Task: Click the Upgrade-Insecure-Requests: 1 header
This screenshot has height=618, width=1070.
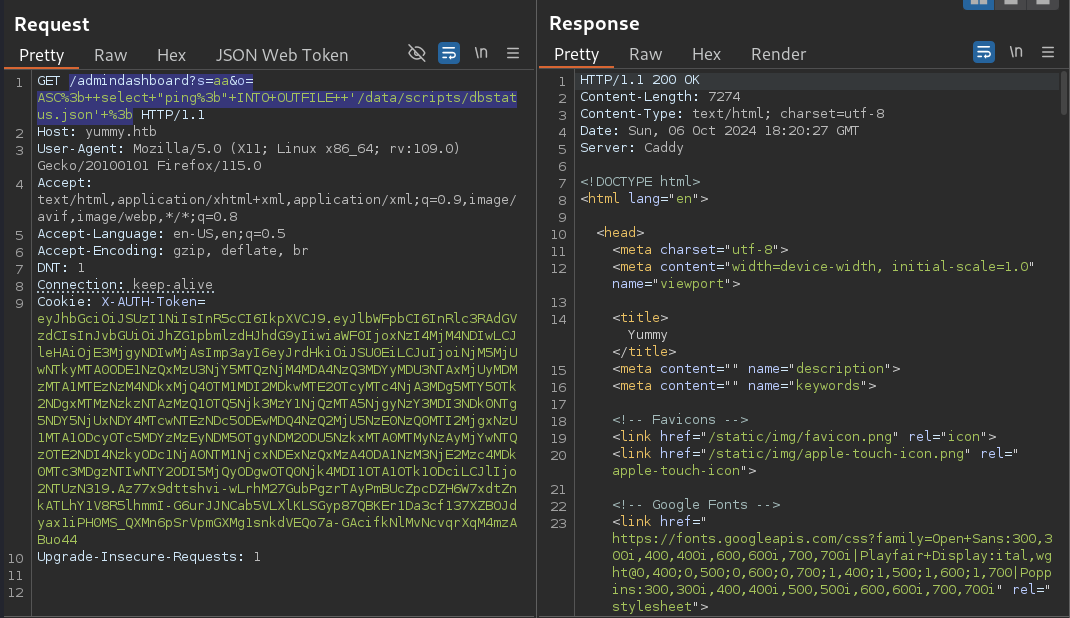Action: pos(149,557)
